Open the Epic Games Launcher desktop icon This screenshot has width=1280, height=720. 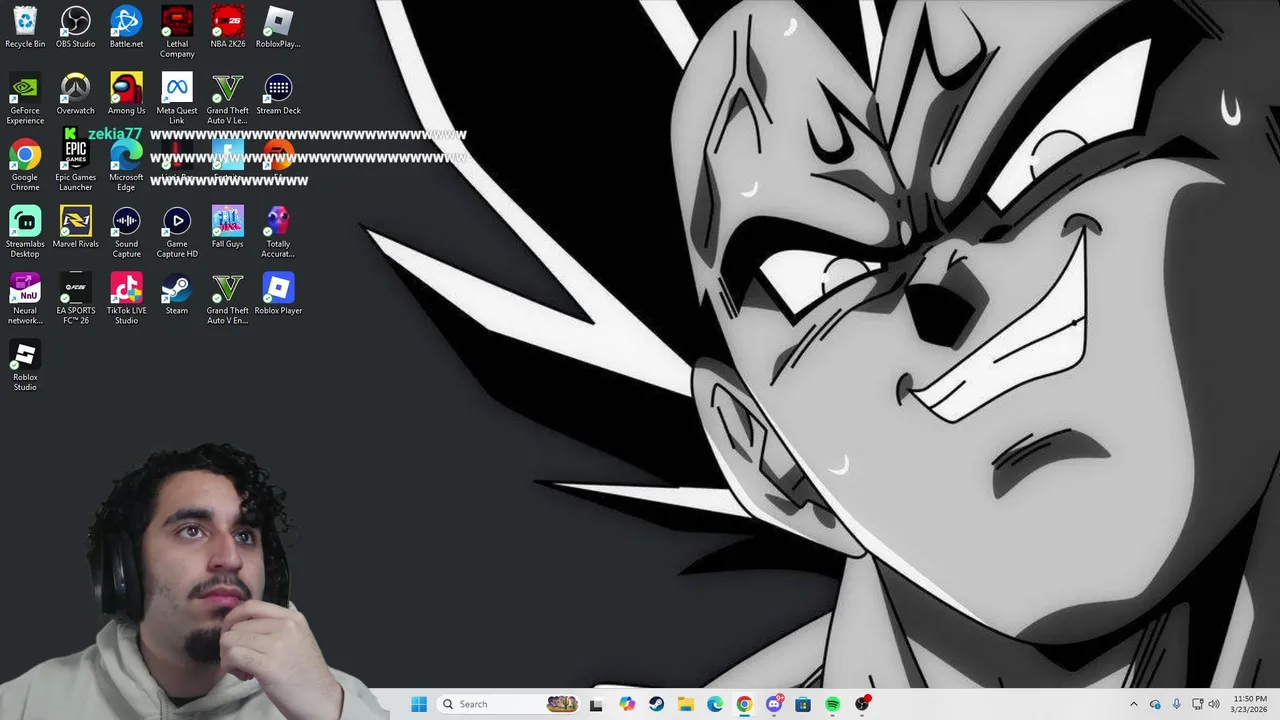click(x=76, y=166)
